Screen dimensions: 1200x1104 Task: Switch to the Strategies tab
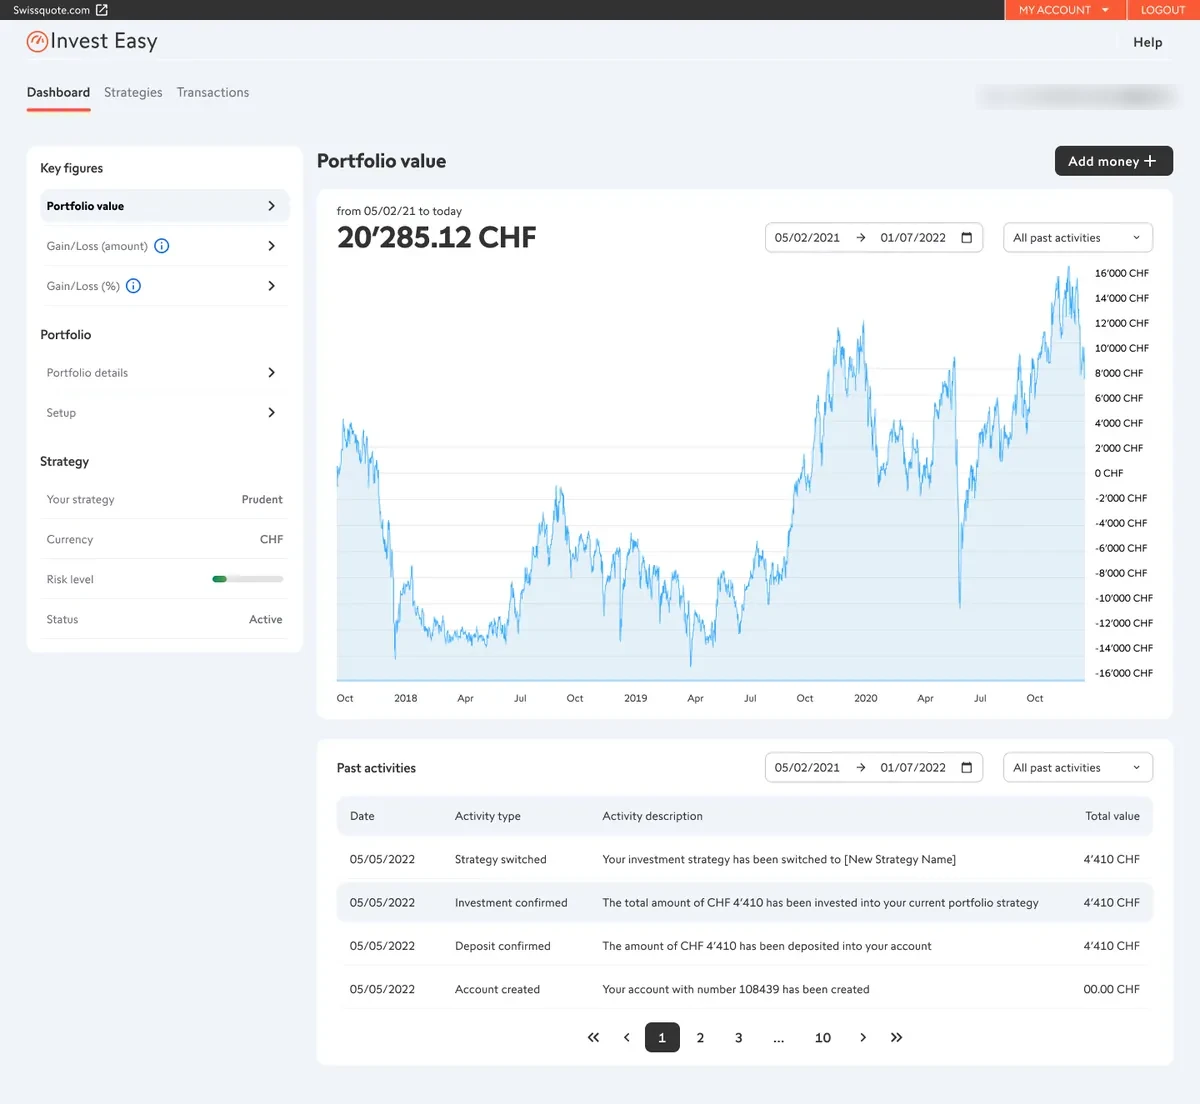click(133, 93)
